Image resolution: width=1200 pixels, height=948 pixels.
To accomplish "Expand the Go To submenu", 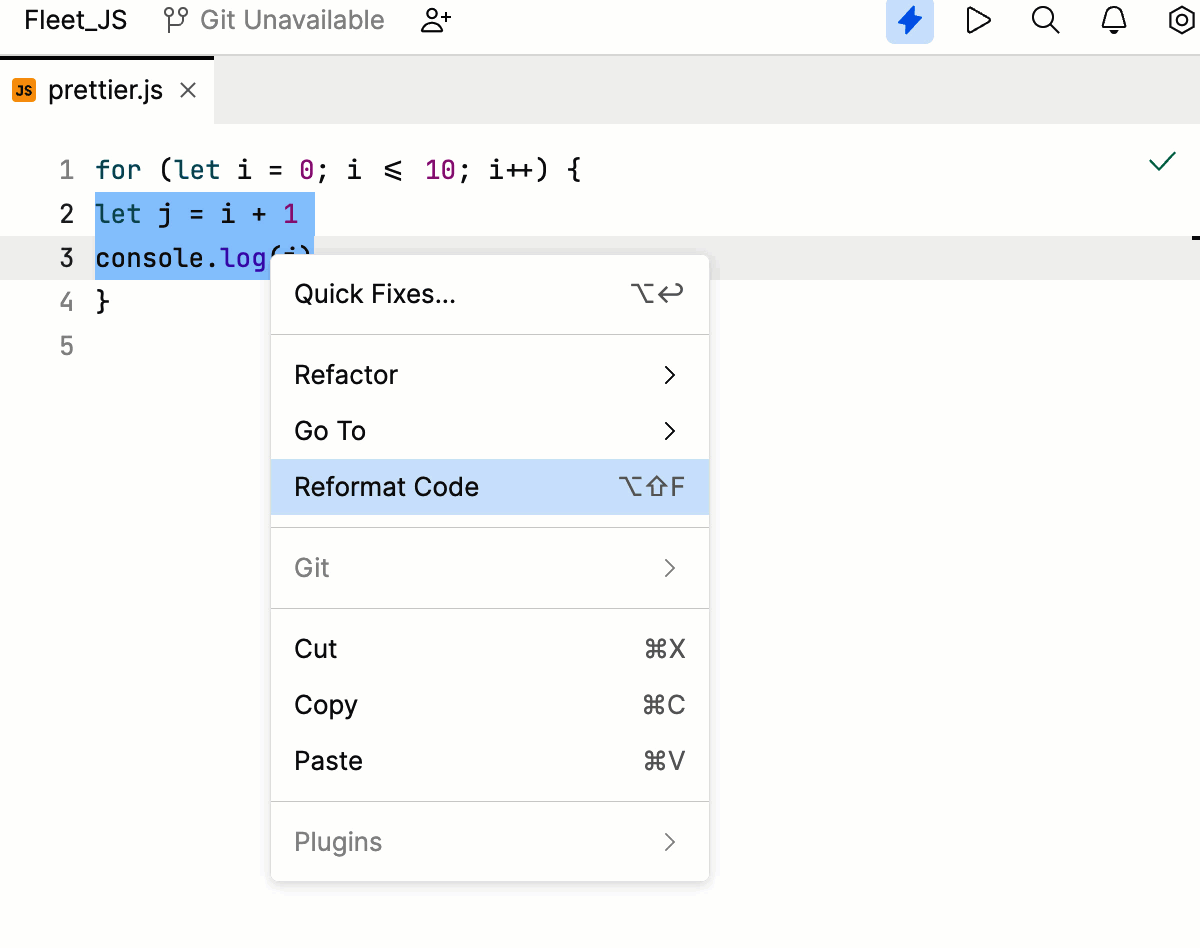I will (329, 431).
